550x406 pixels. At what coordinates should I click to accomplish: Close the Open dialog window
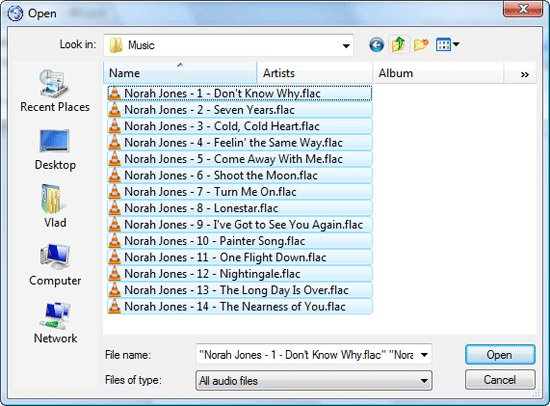tap(523, 9)
